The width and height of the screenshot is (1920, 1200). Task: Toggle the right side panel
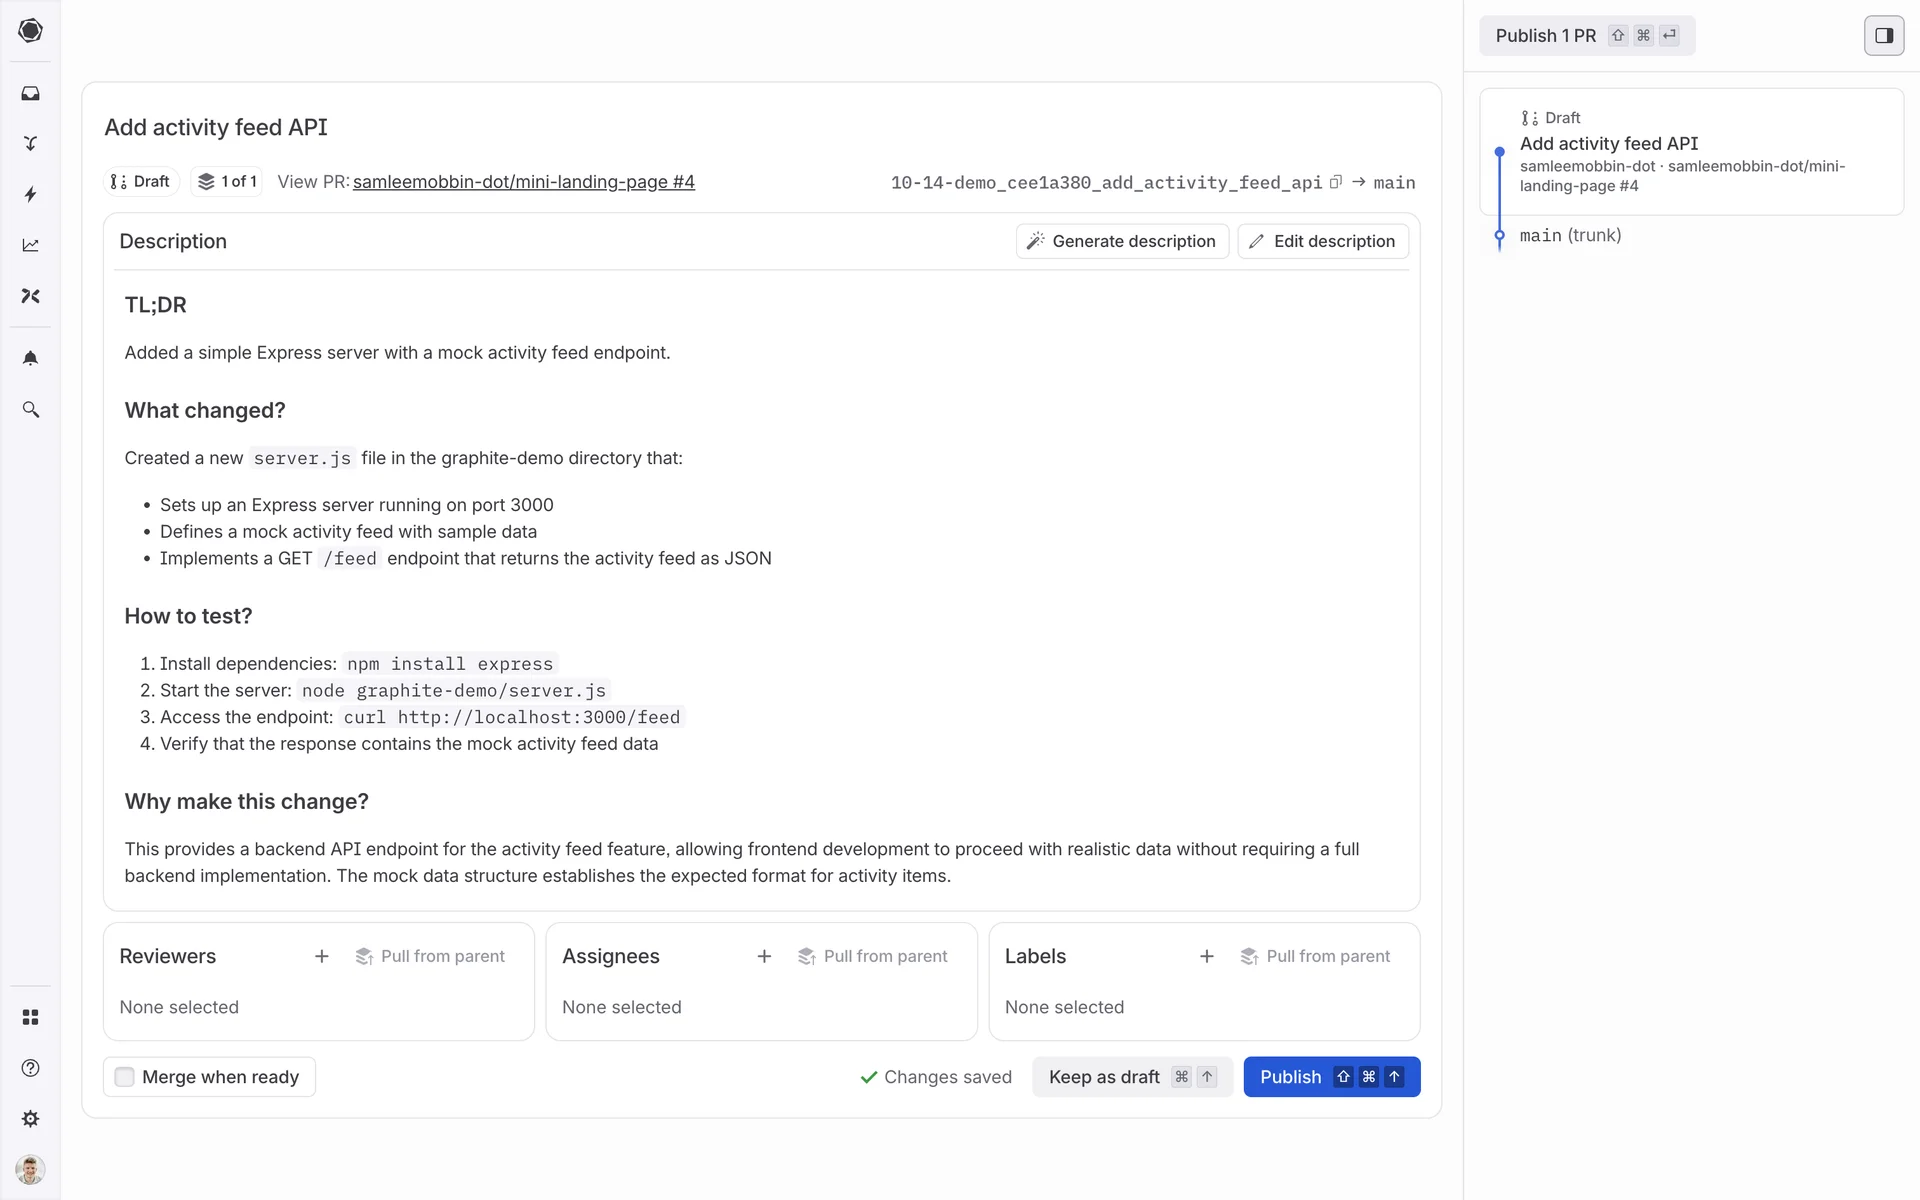pyautogui.click(x=1883, y=36)
